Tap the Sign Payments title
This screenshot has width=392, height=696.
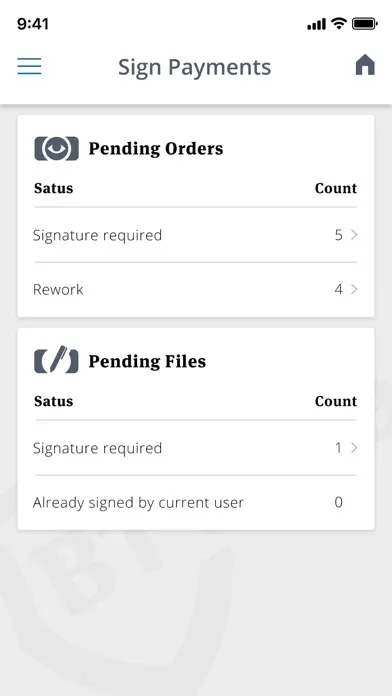[x=194, y=68]
